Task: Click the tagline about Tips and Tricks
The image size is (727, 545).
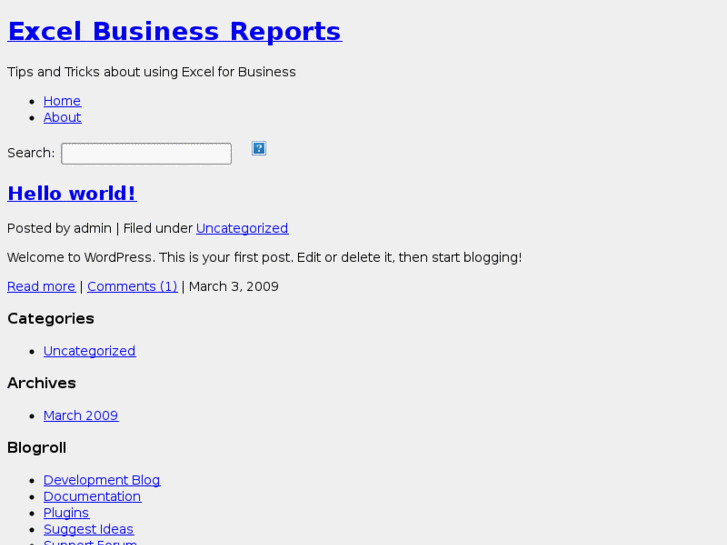Action: pos(151,72)
